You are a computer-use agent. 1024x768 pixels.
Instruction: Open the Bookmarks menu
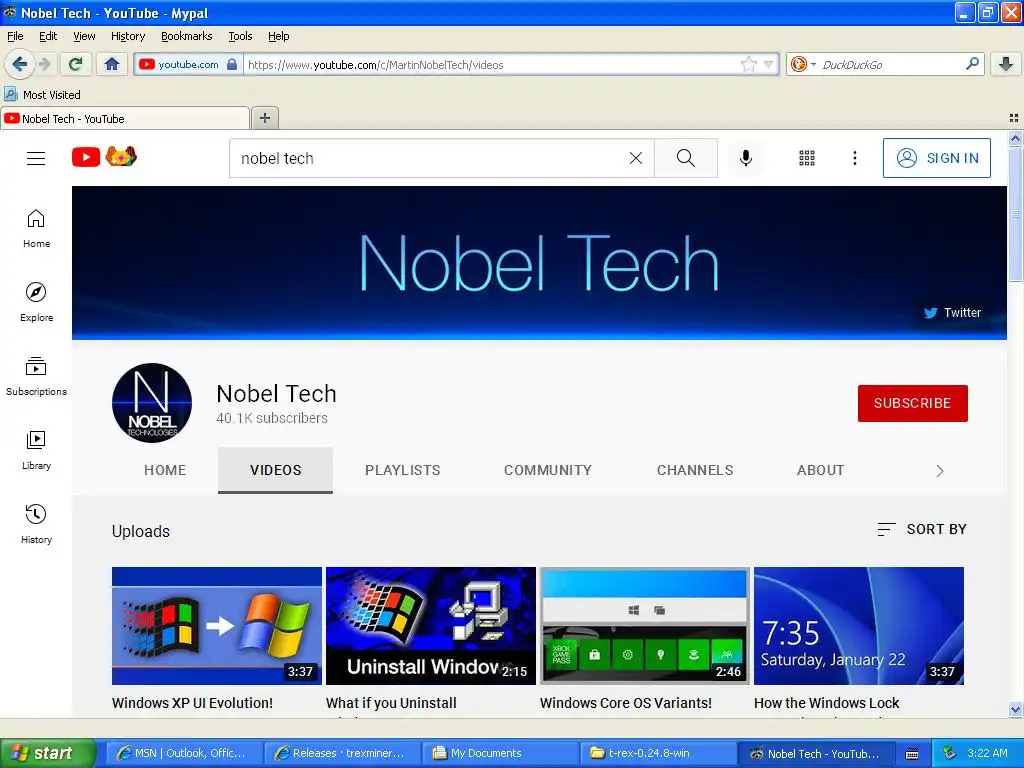click(187, 36)
